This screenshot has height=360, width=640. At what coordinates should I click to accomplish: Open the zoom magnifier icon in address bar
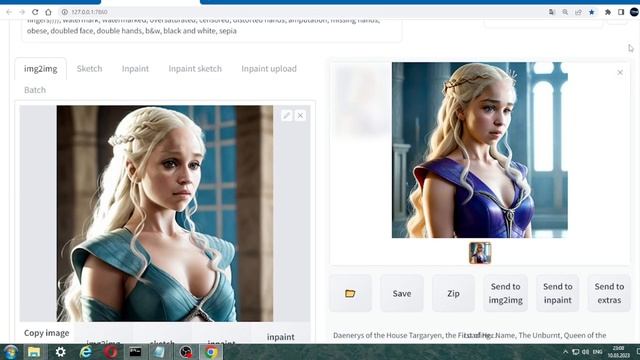pyautogui.click(x=565, y=12)
